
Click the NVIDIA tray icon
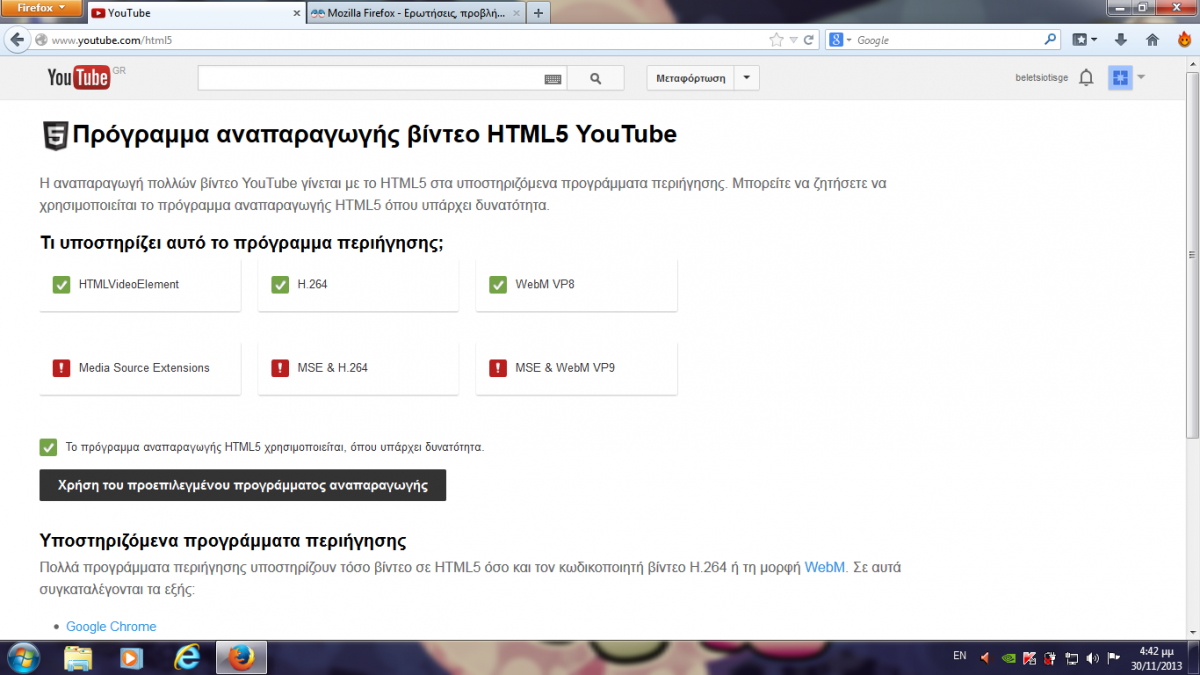pyautogui.click(x=1008, y=658)
